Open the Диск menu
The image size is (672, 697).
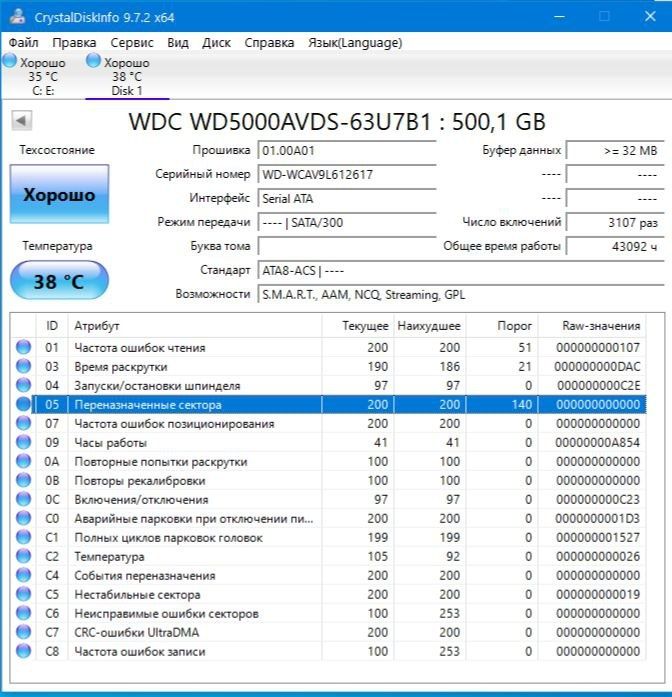click(216, 43)
